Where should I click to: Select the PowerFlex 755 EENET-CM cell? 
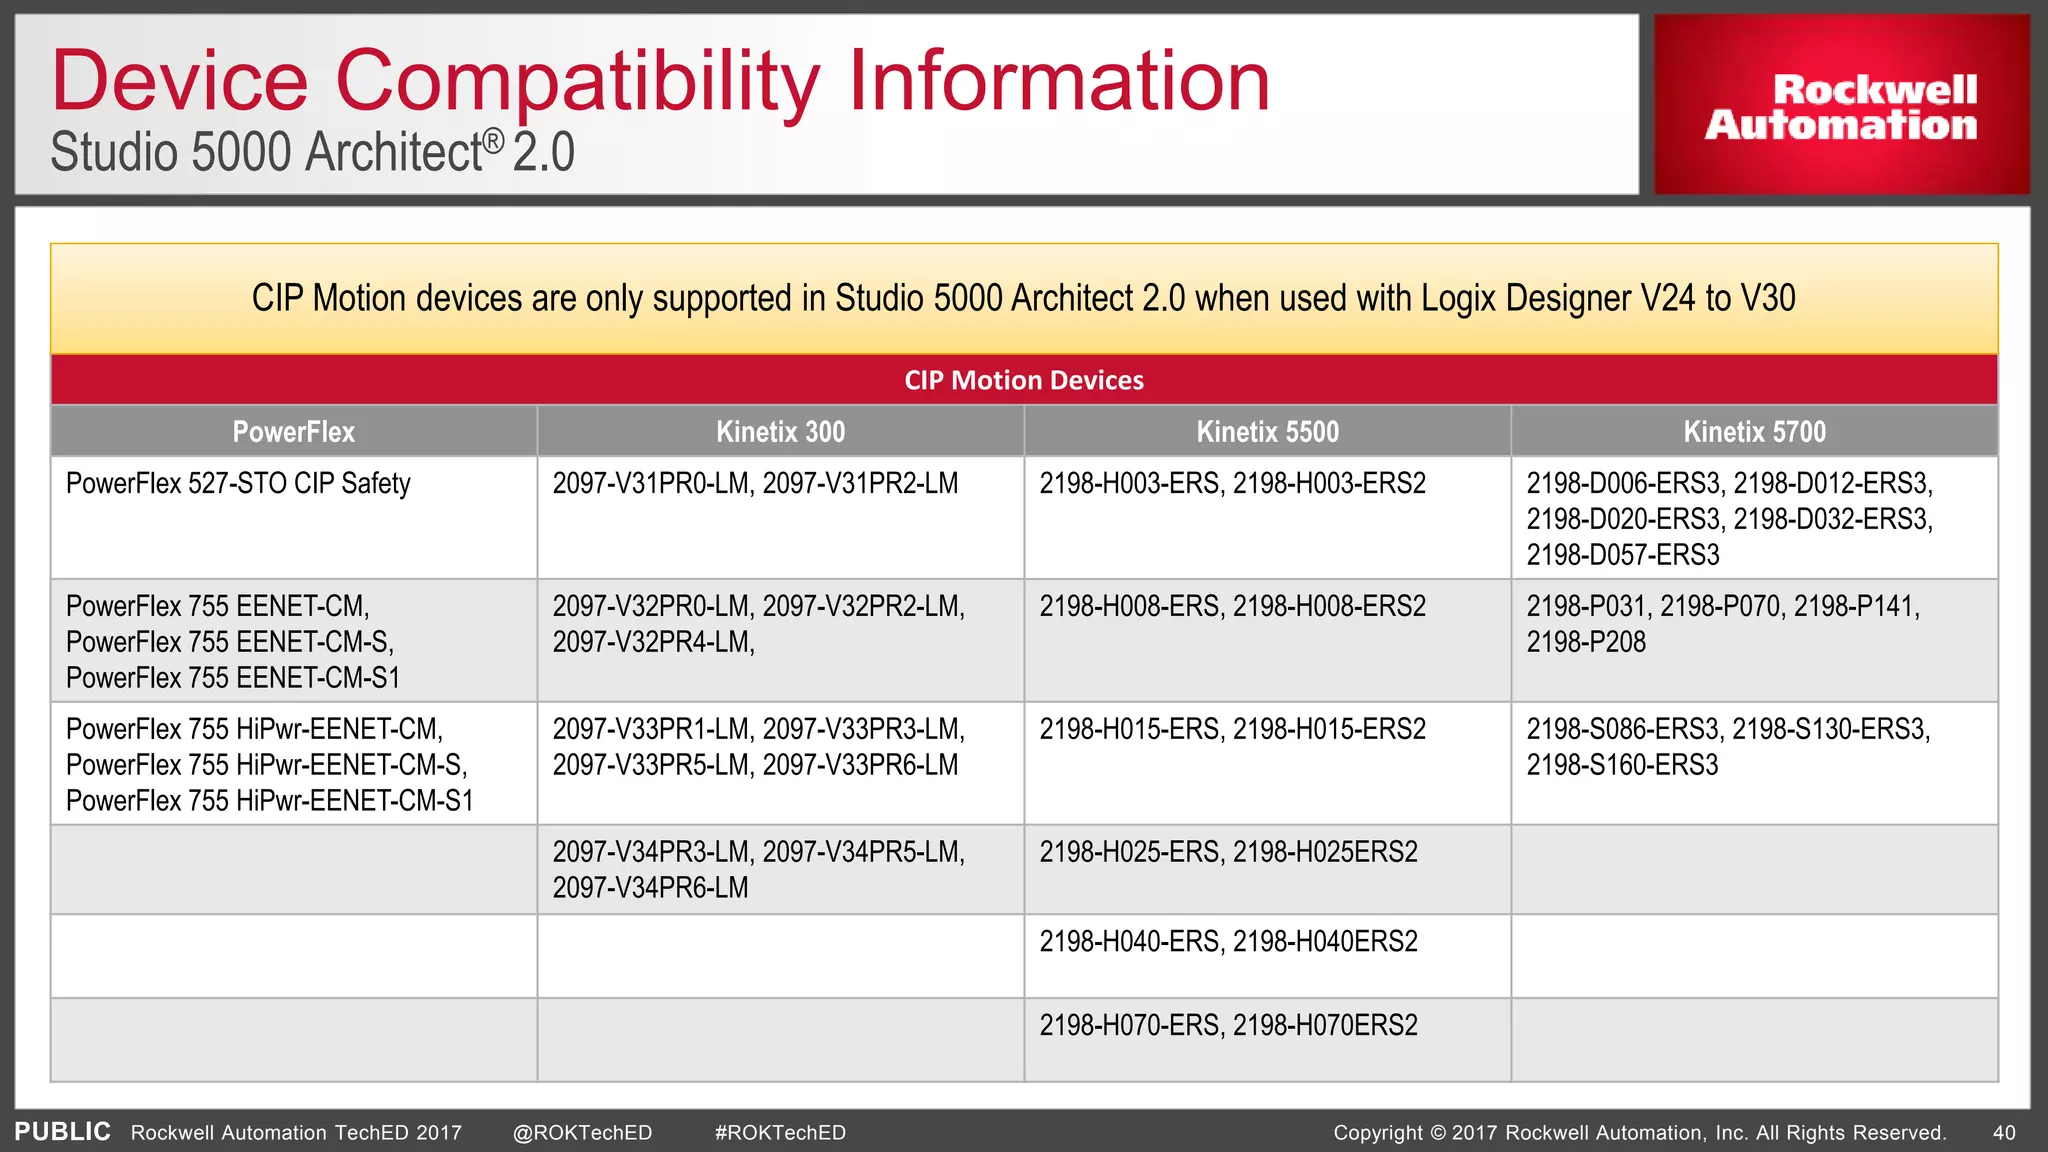(232, 641)
